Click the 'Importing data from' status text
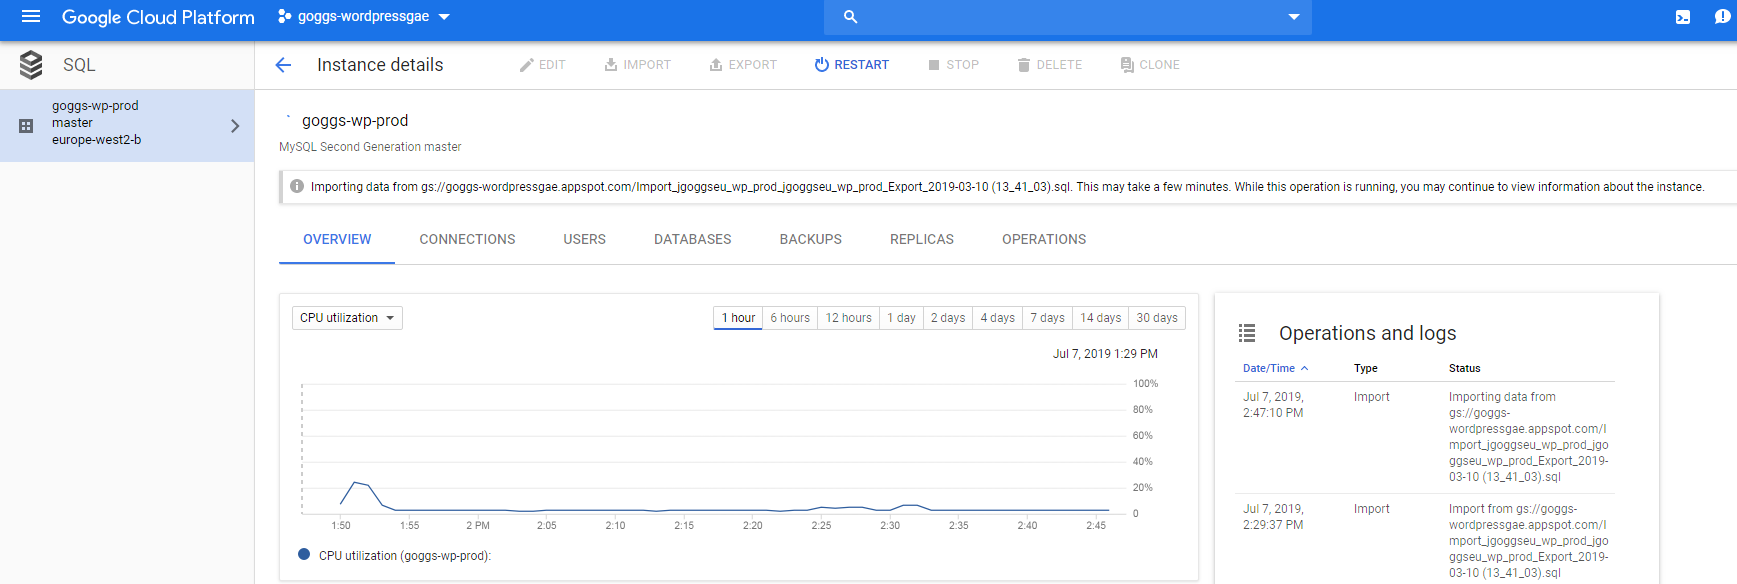This screenshot has height=584, width=1737. click(x=1502, y=397)
